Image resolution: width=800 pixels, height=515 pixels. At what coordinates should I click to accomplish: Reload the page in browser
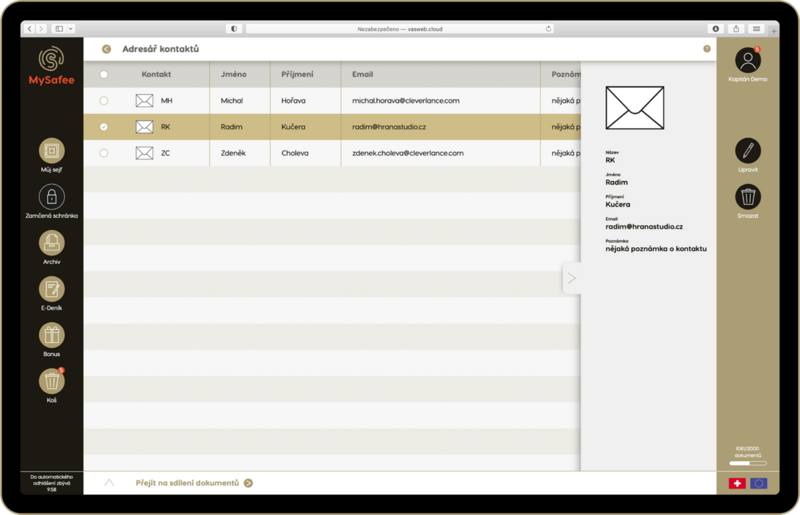[548, 29]
